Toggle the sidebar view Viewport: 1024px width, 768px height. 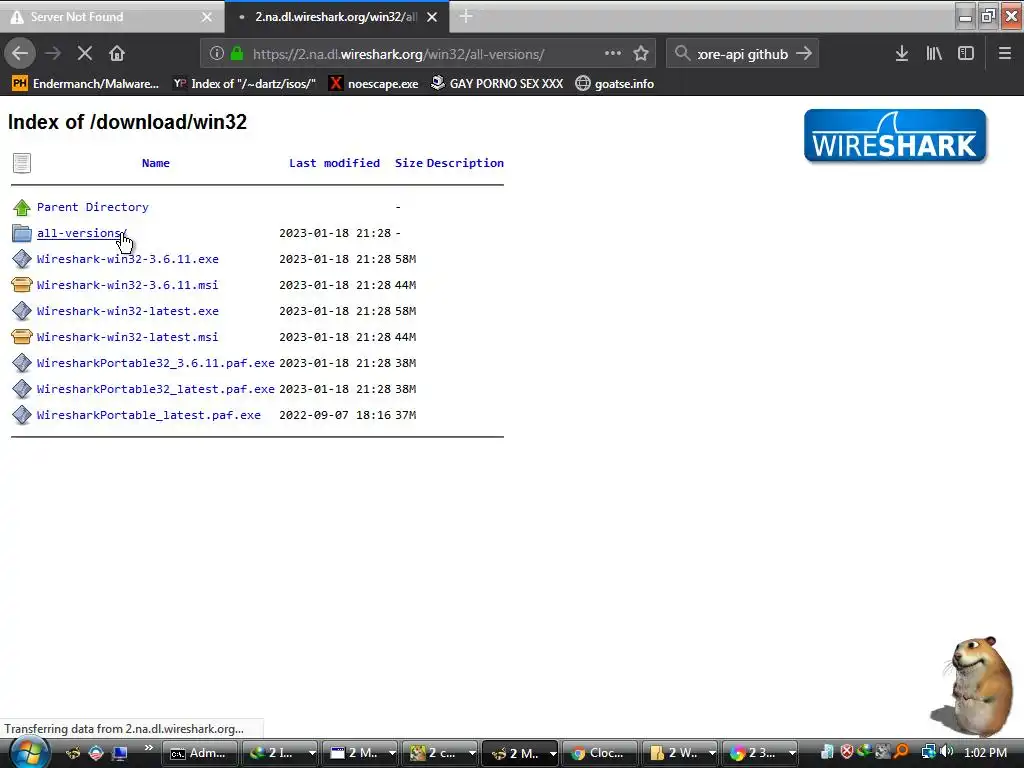(x=966, y=54)
